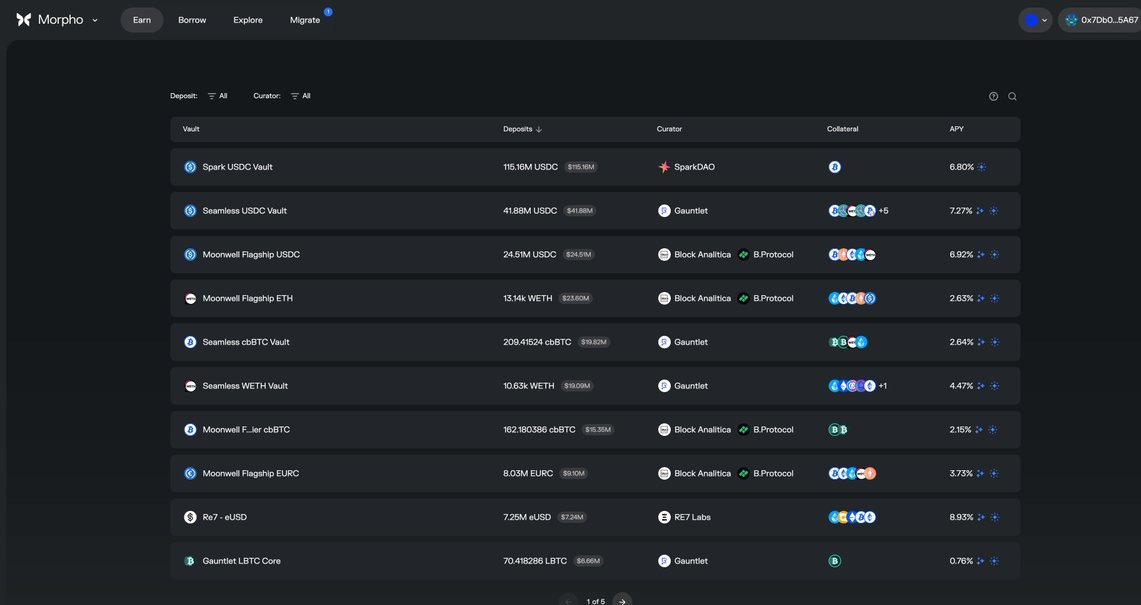1141x605 pixels.
Task: Click Block Analitica icon in Moonwell Flagship USDC row
Action: tap(664, 254)
